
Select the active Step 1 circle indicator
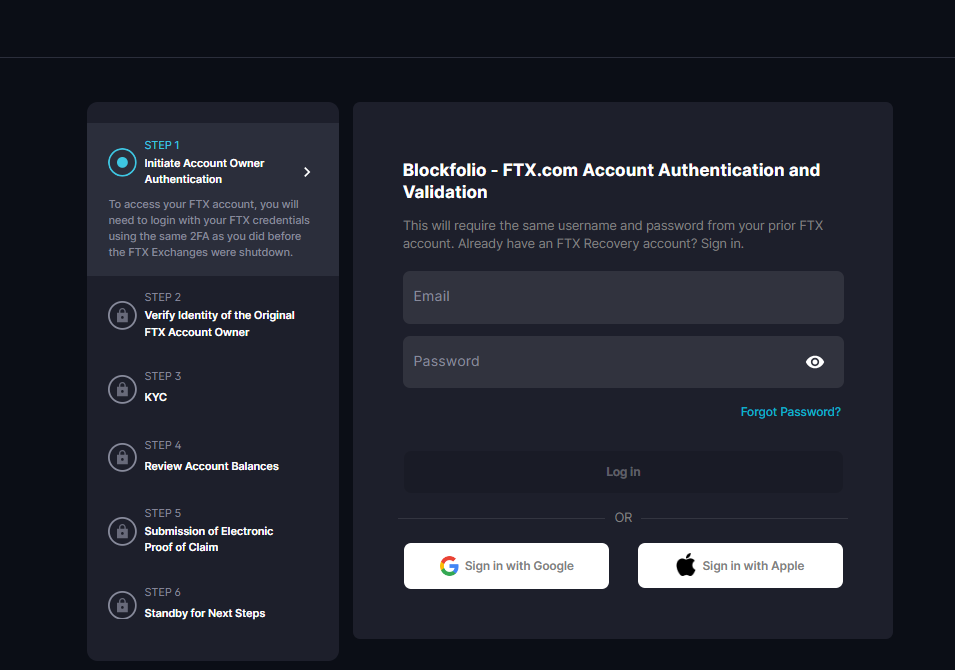coord(122,162)
